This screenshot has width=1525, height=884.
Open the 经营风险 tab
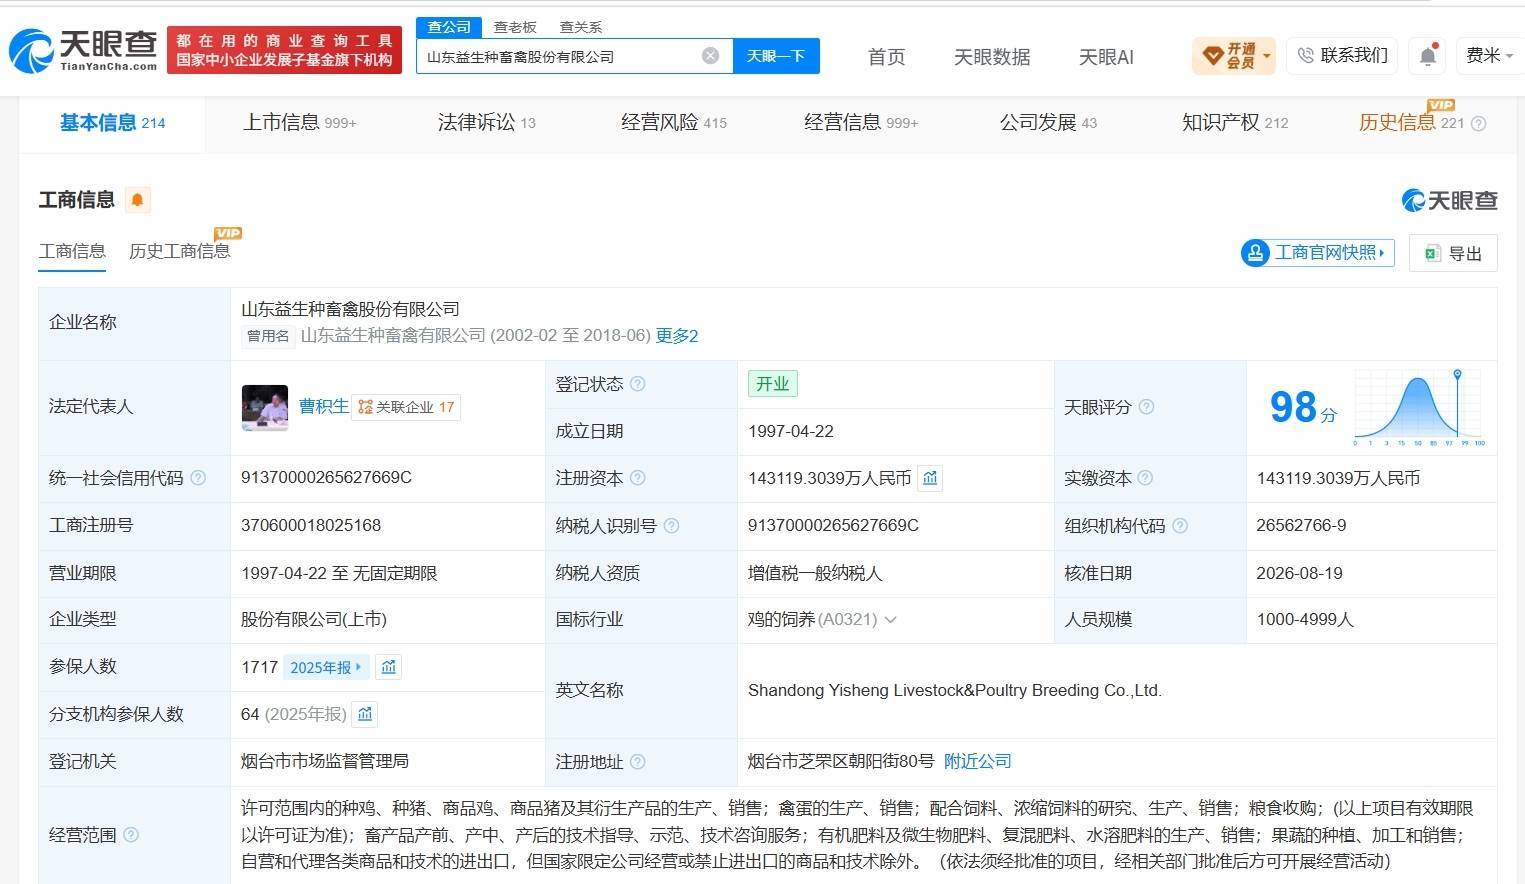(674, 123)
